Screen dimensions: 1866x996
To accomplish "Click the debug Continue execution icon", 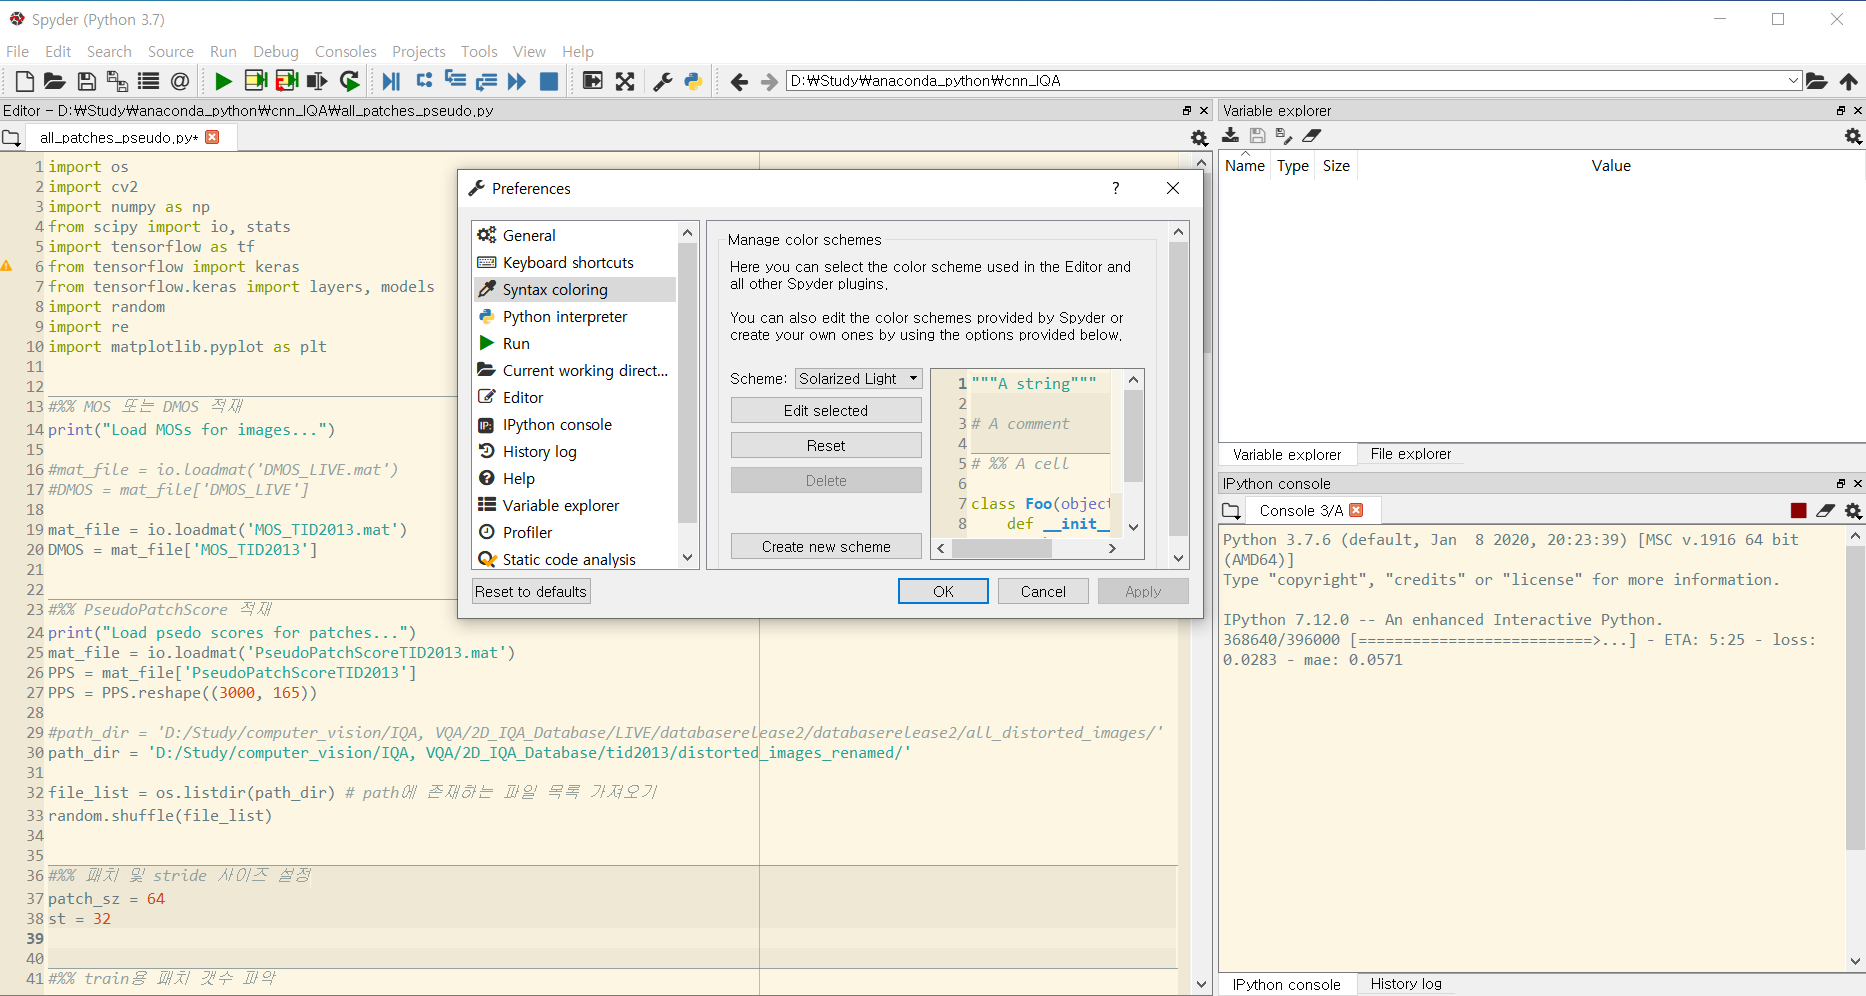I will click(x=517, y=81).
